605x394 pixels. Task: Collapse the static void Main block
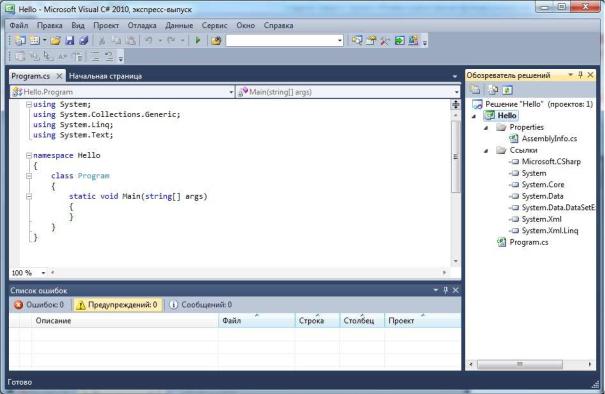29,196
